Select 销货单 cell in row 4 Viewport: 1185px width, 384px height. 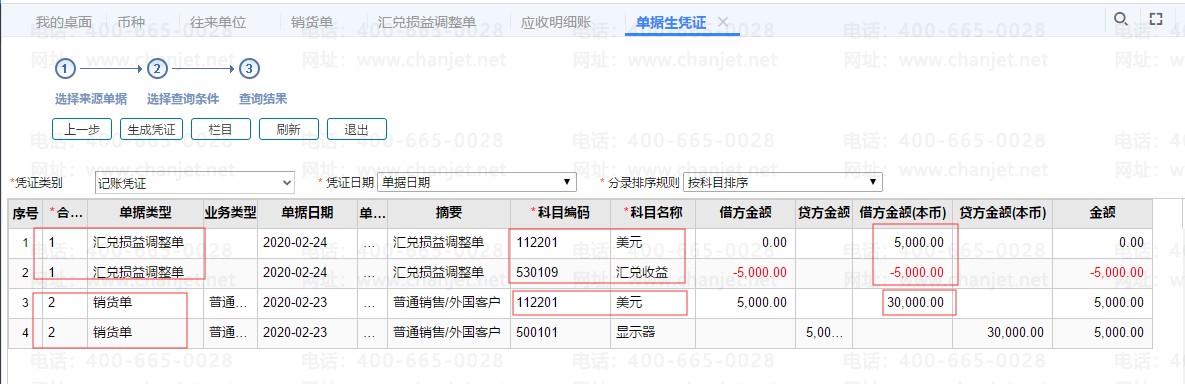click(145, 332)
